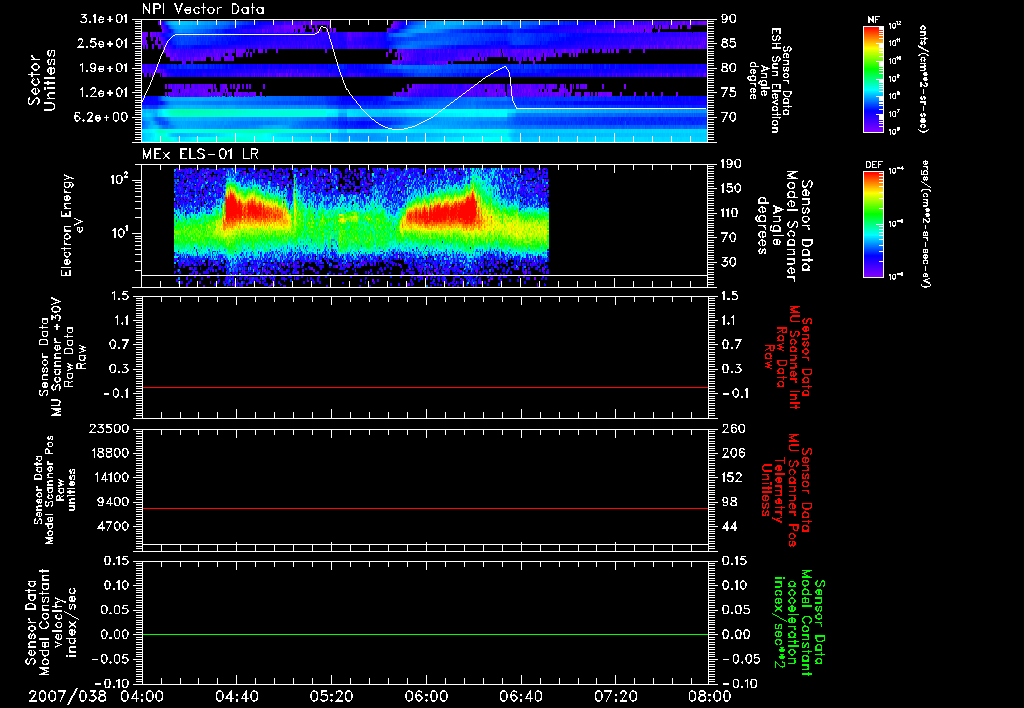Click the "05:20" time tick label

[331, 696]
